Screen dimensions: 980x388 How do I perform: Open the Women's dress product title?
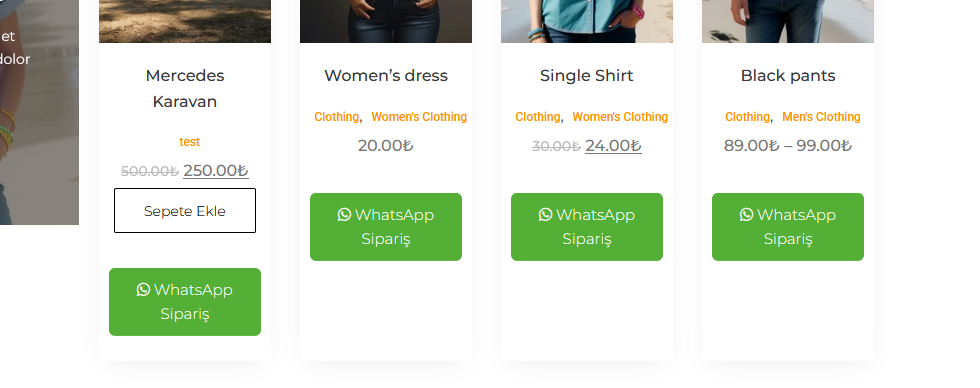(x=386, y=76)
